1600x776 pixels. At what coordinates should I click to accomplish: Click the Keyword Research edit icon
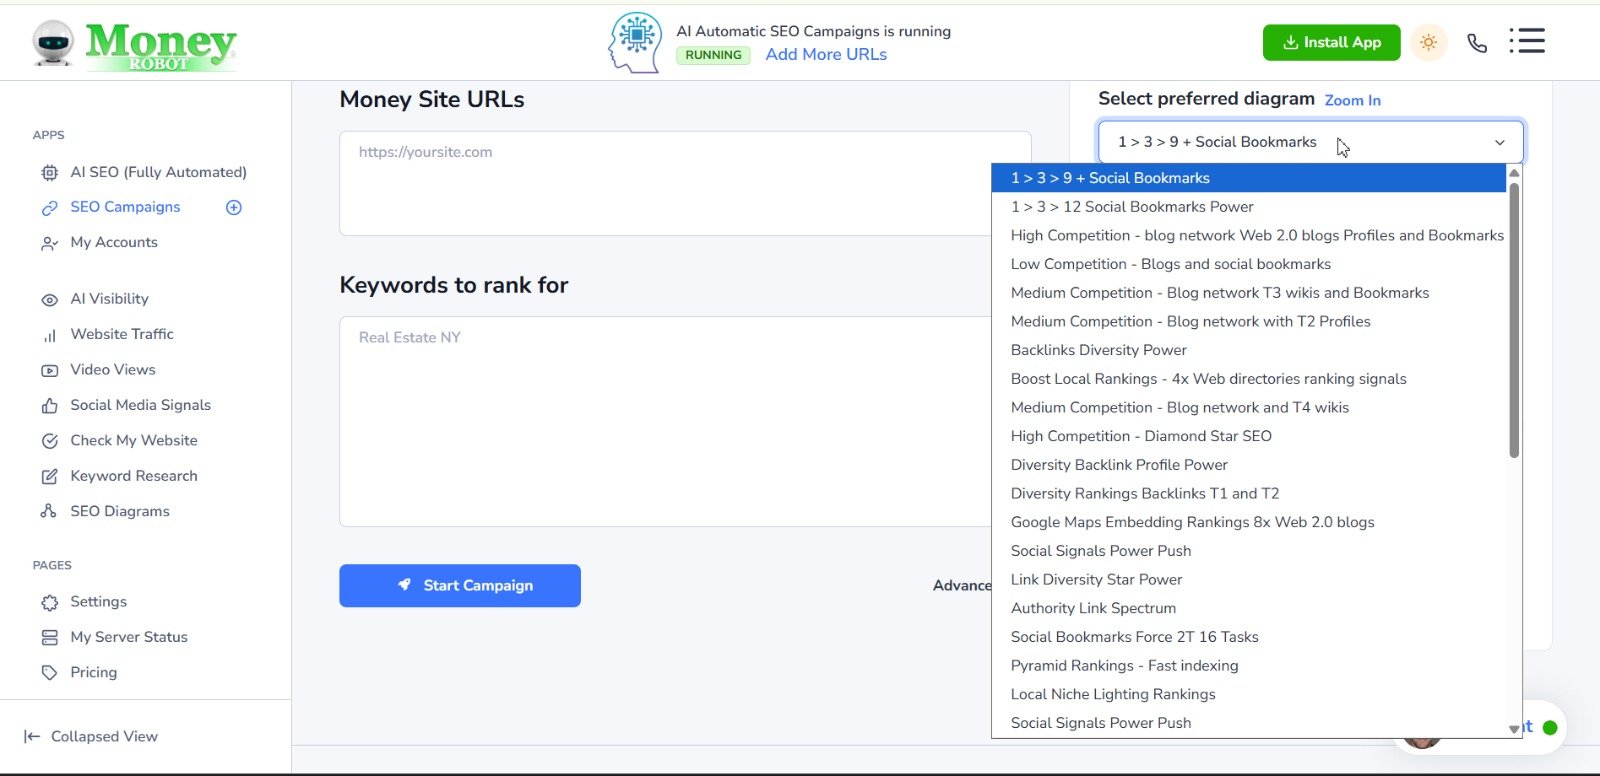click(49, 477)
